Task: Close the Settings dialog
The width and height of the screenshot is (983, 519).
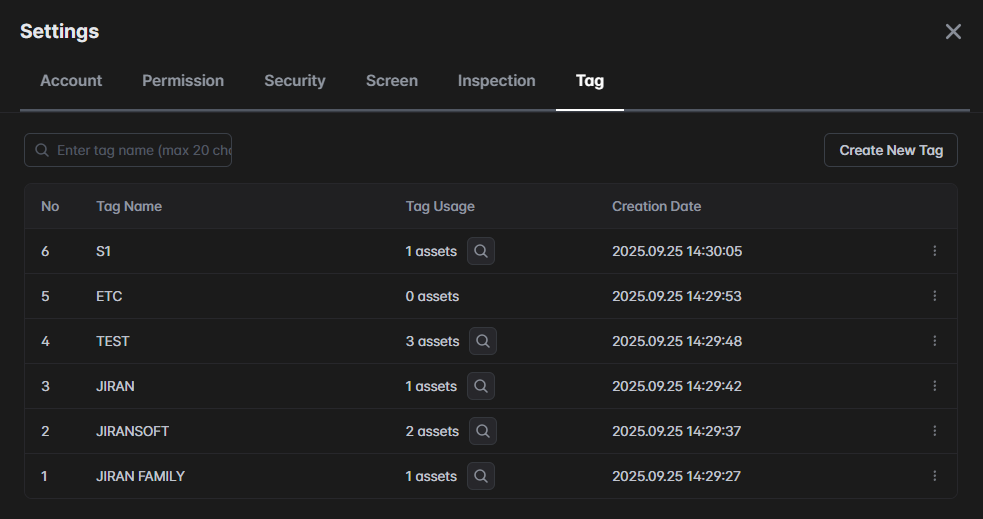Action: coord(953,32)
